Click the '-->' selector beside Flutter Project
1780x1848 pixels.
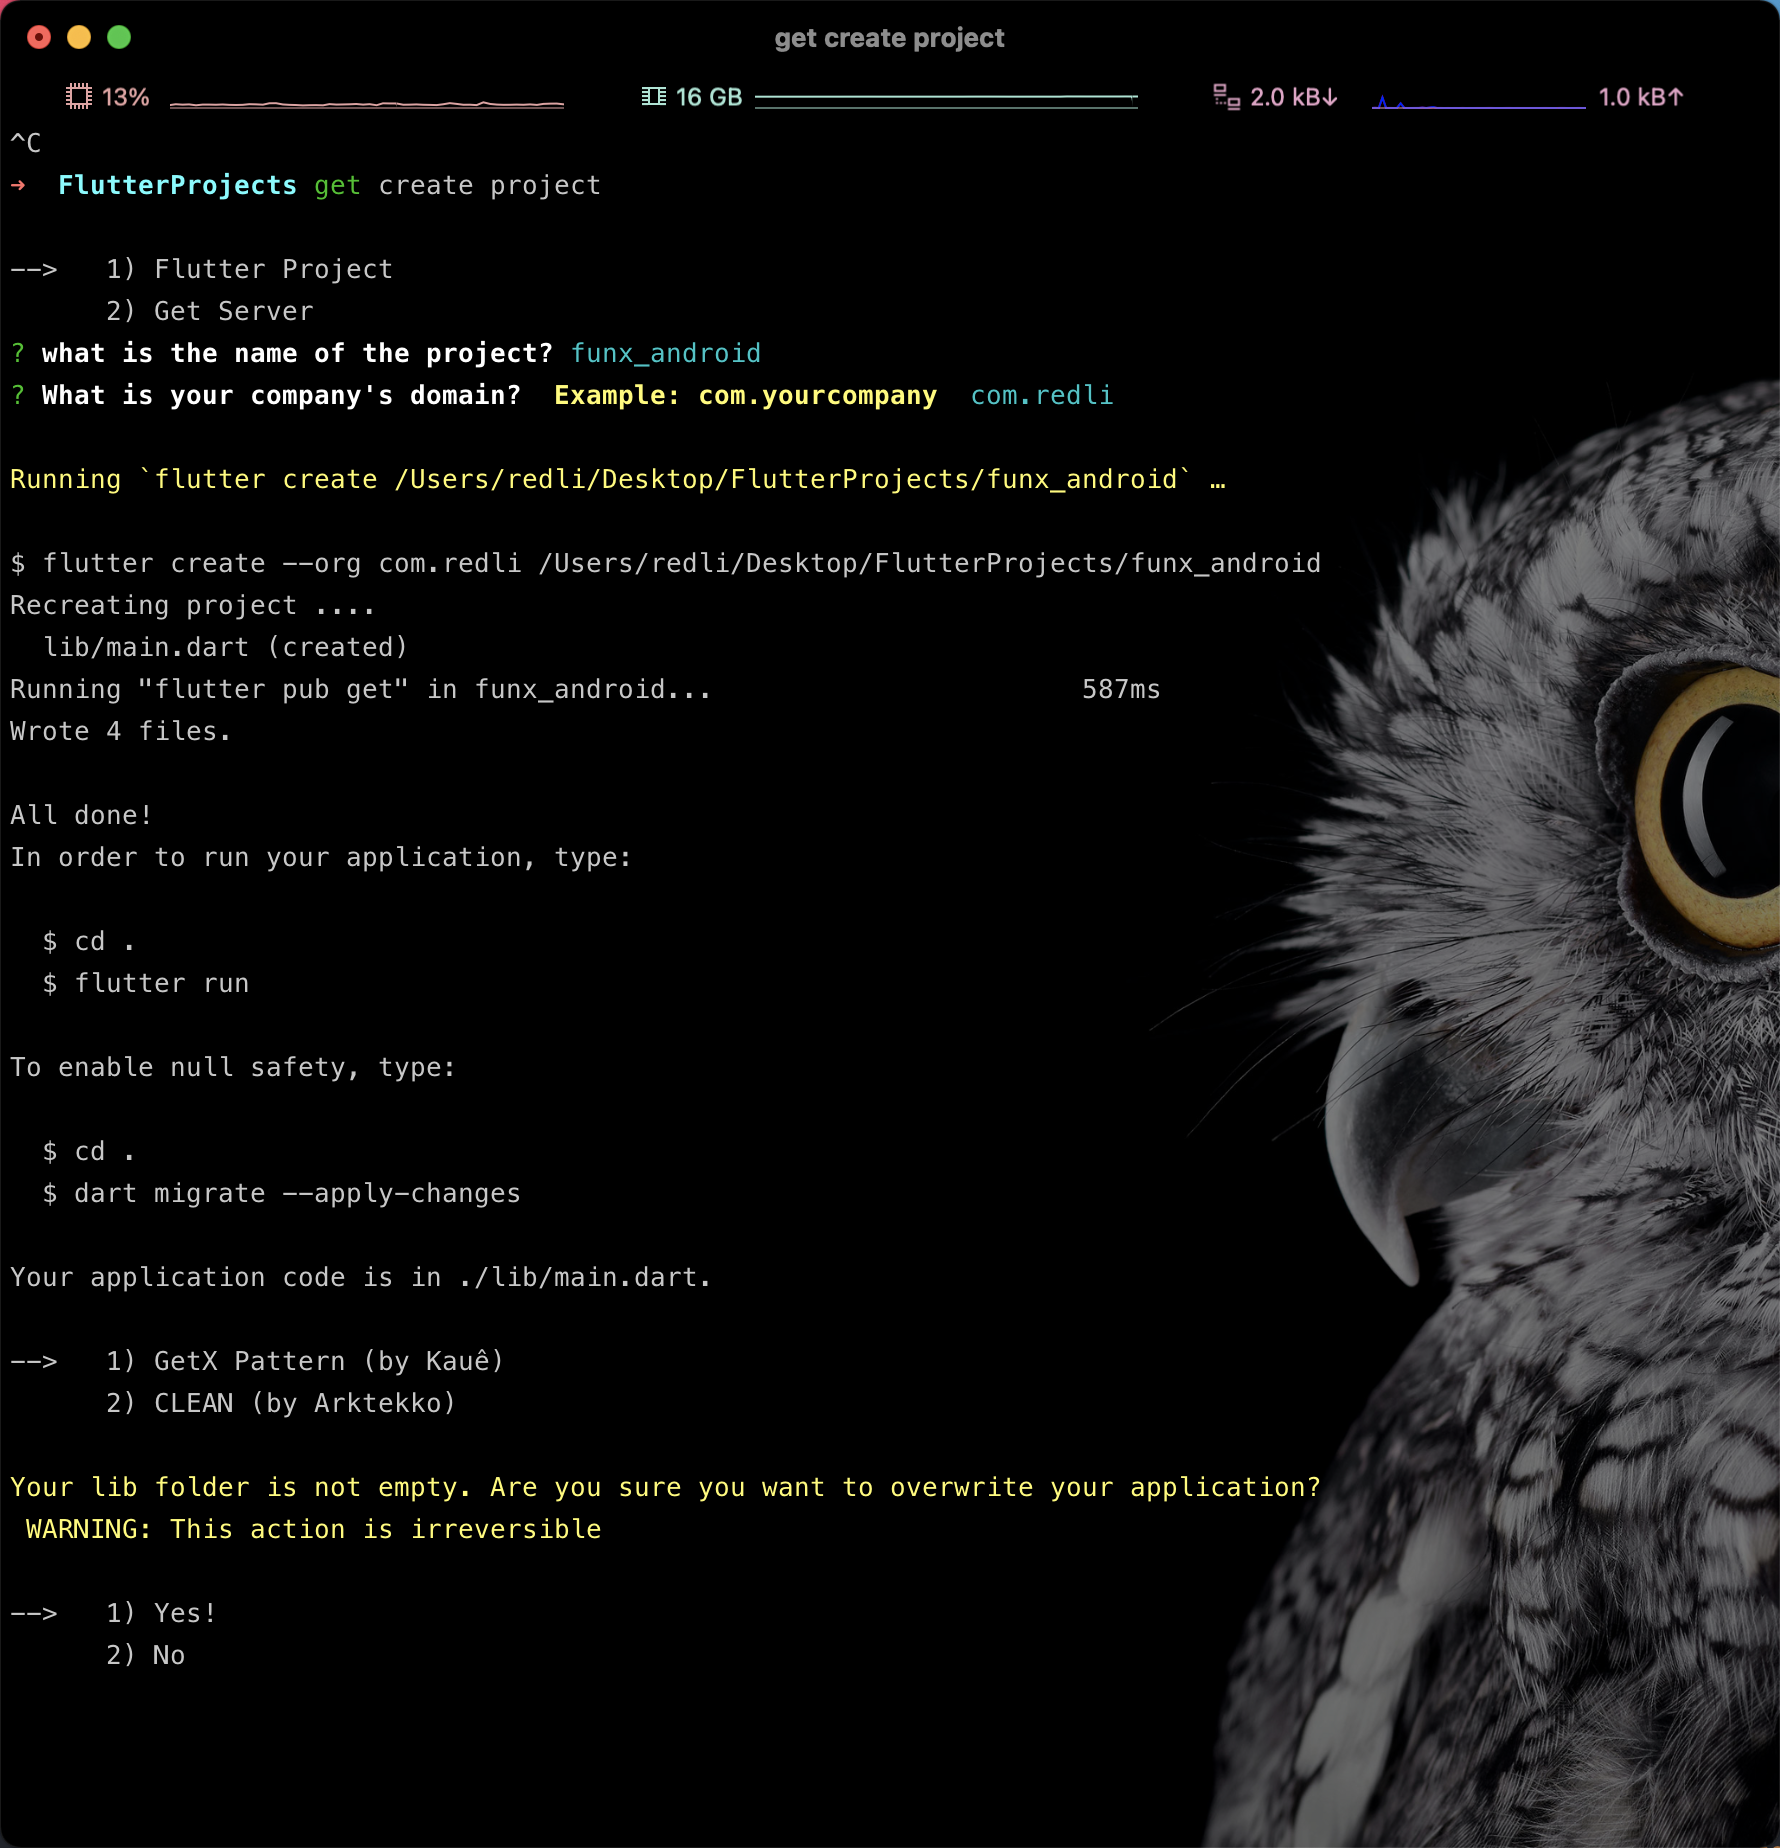point(34,270)
